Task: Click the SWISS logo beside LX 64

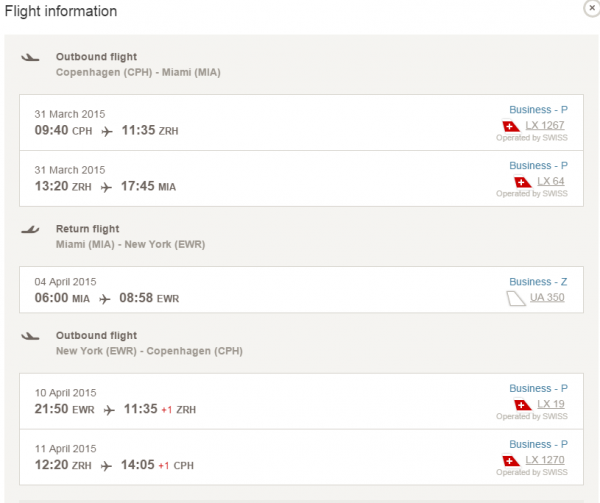Action: (x=522, y=182)
